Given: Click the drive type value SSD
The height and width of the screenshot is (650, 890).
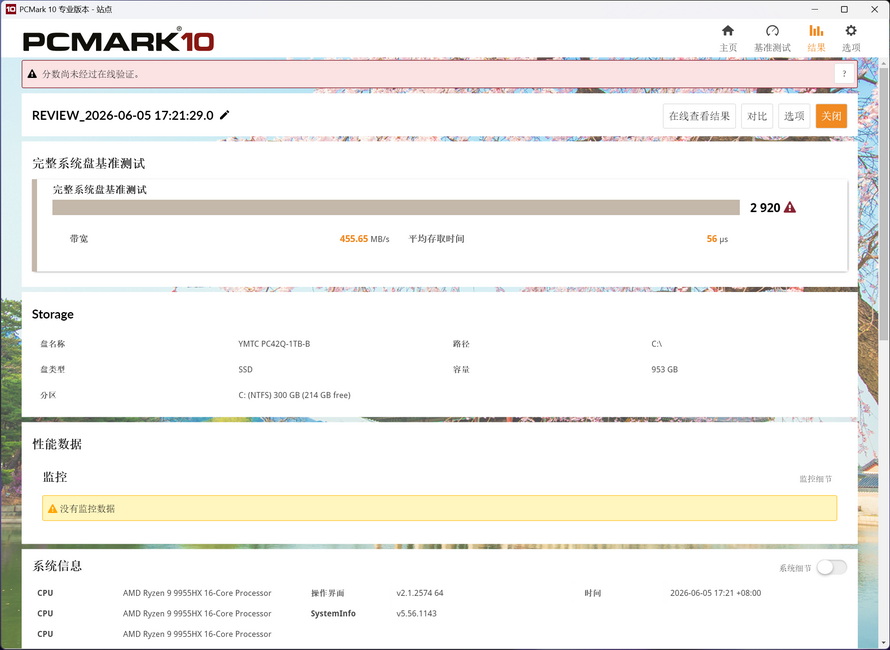Looking at the screenshot, I should tap(245, 370).
